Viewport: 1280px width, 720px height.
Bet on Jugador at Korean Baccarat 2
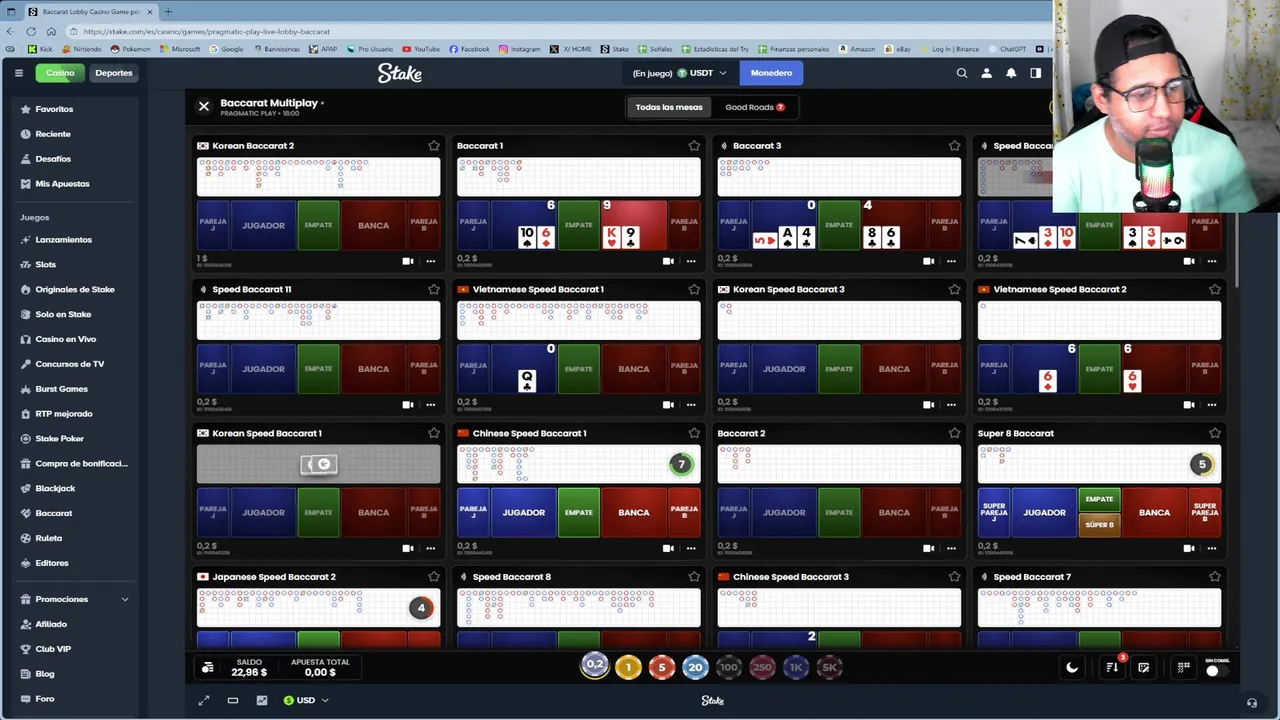263,225
